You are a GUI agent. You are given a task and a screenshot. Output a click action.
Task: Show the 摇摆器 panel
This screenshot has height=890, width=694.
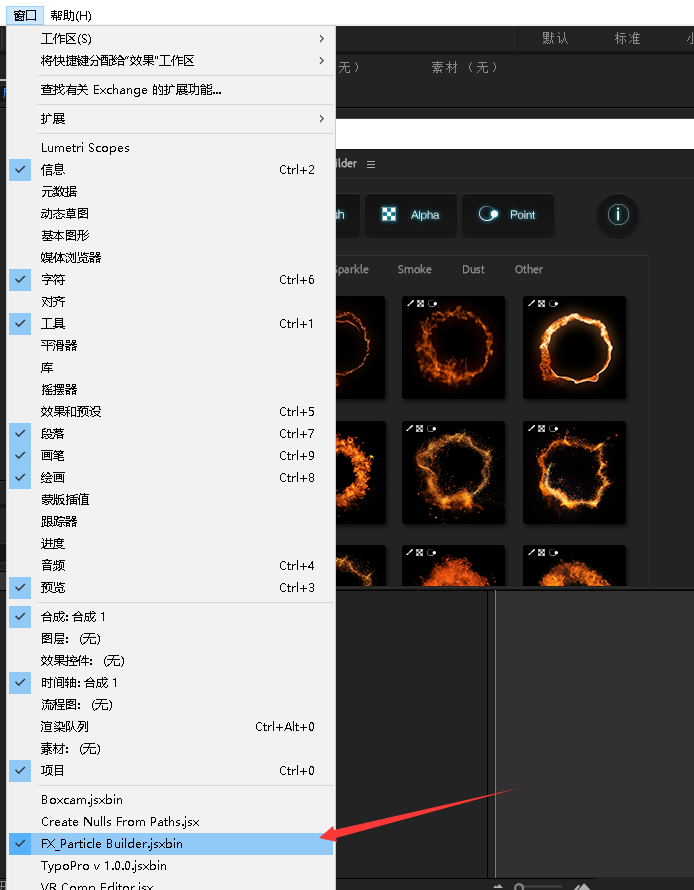click(x=171, y=389)
